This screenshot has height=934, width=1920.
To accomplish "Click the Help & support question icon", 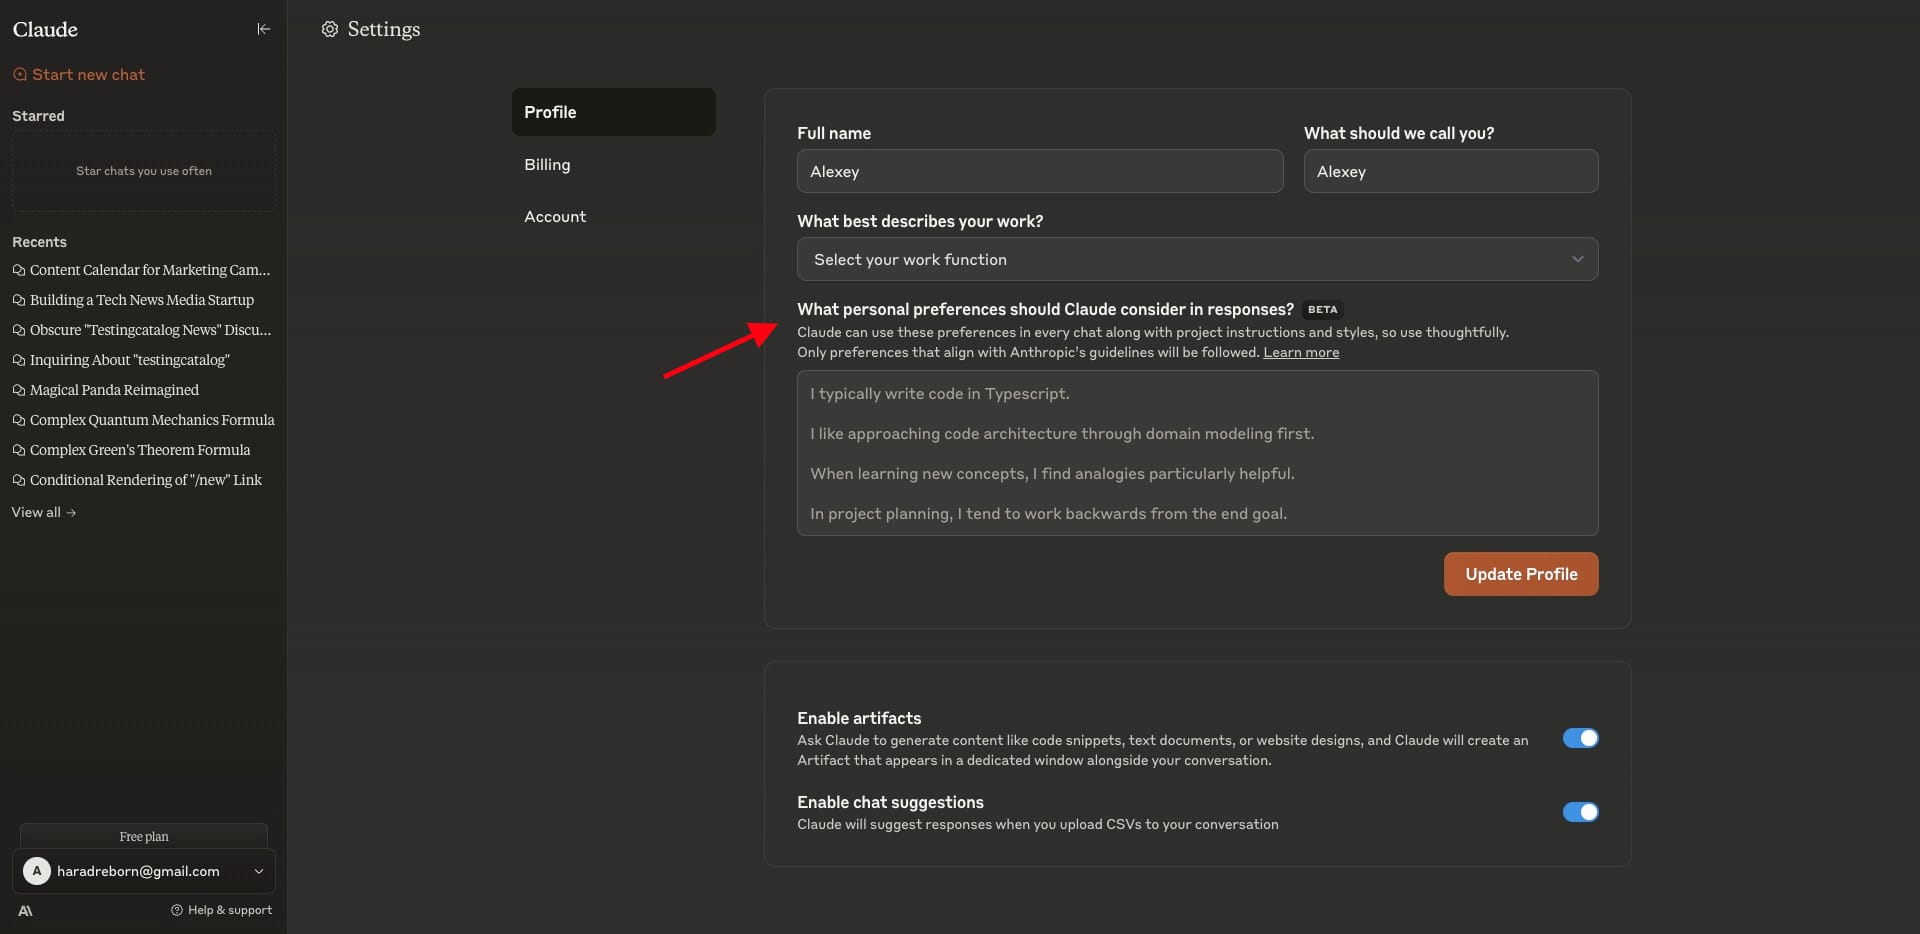I will pyautogui.click(x=177, y=910).
